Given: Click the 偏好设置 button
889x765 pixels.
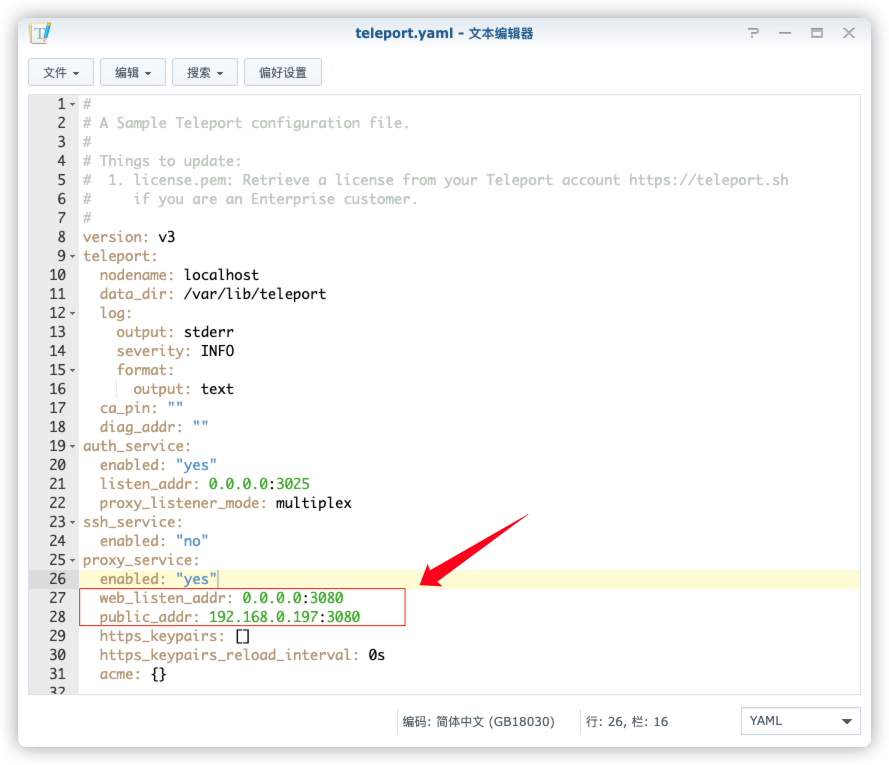Looking at the screenshot, I should (283, 72).
